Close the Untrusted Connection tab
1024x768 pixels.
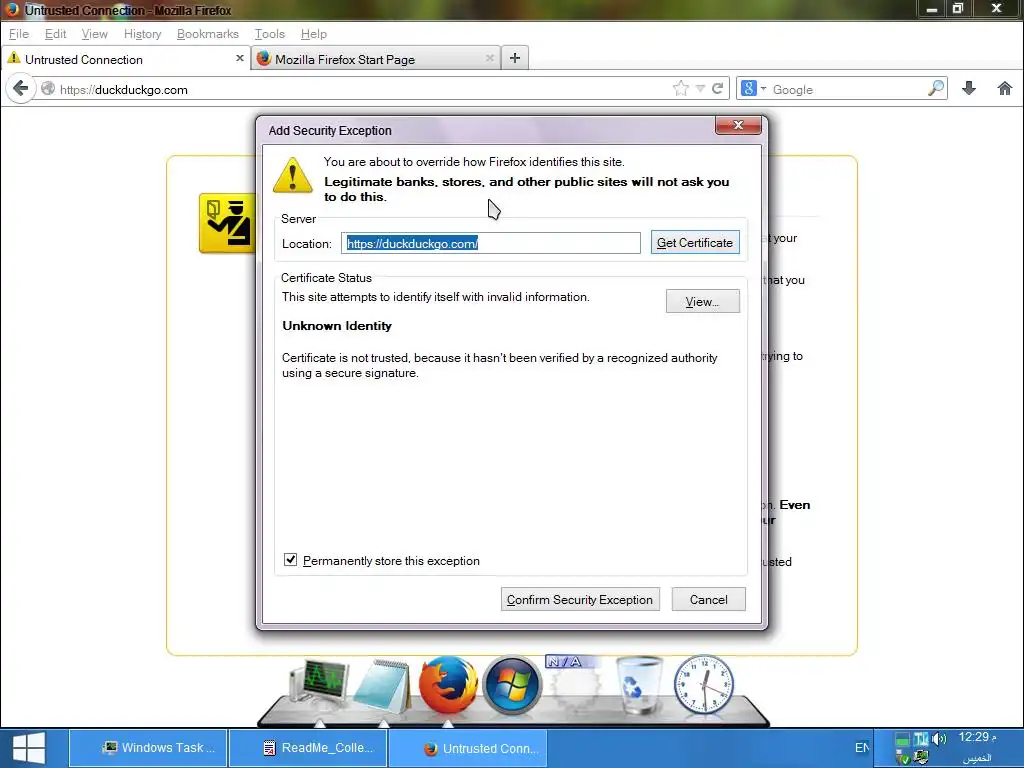point(240,58)
